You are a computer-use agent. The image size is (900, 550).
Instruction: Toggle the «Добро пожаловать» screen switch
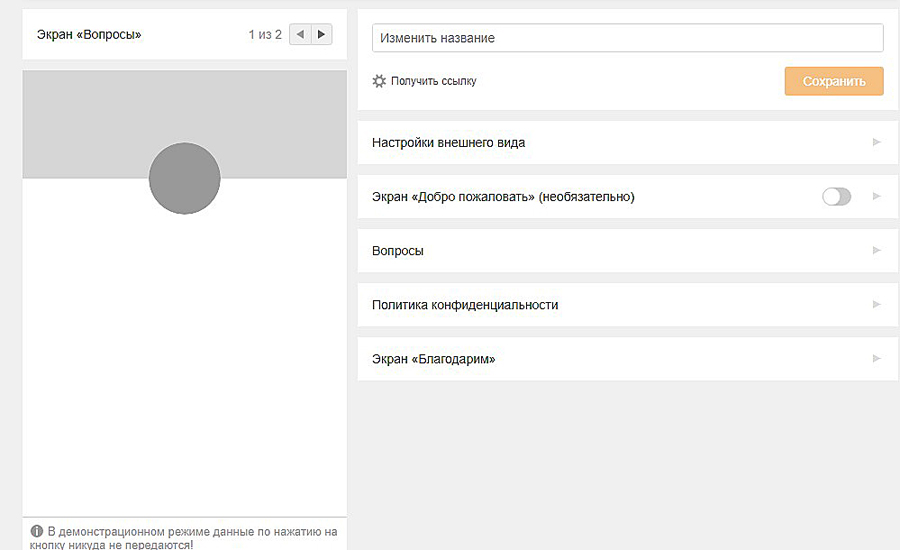tap(836, 197)
